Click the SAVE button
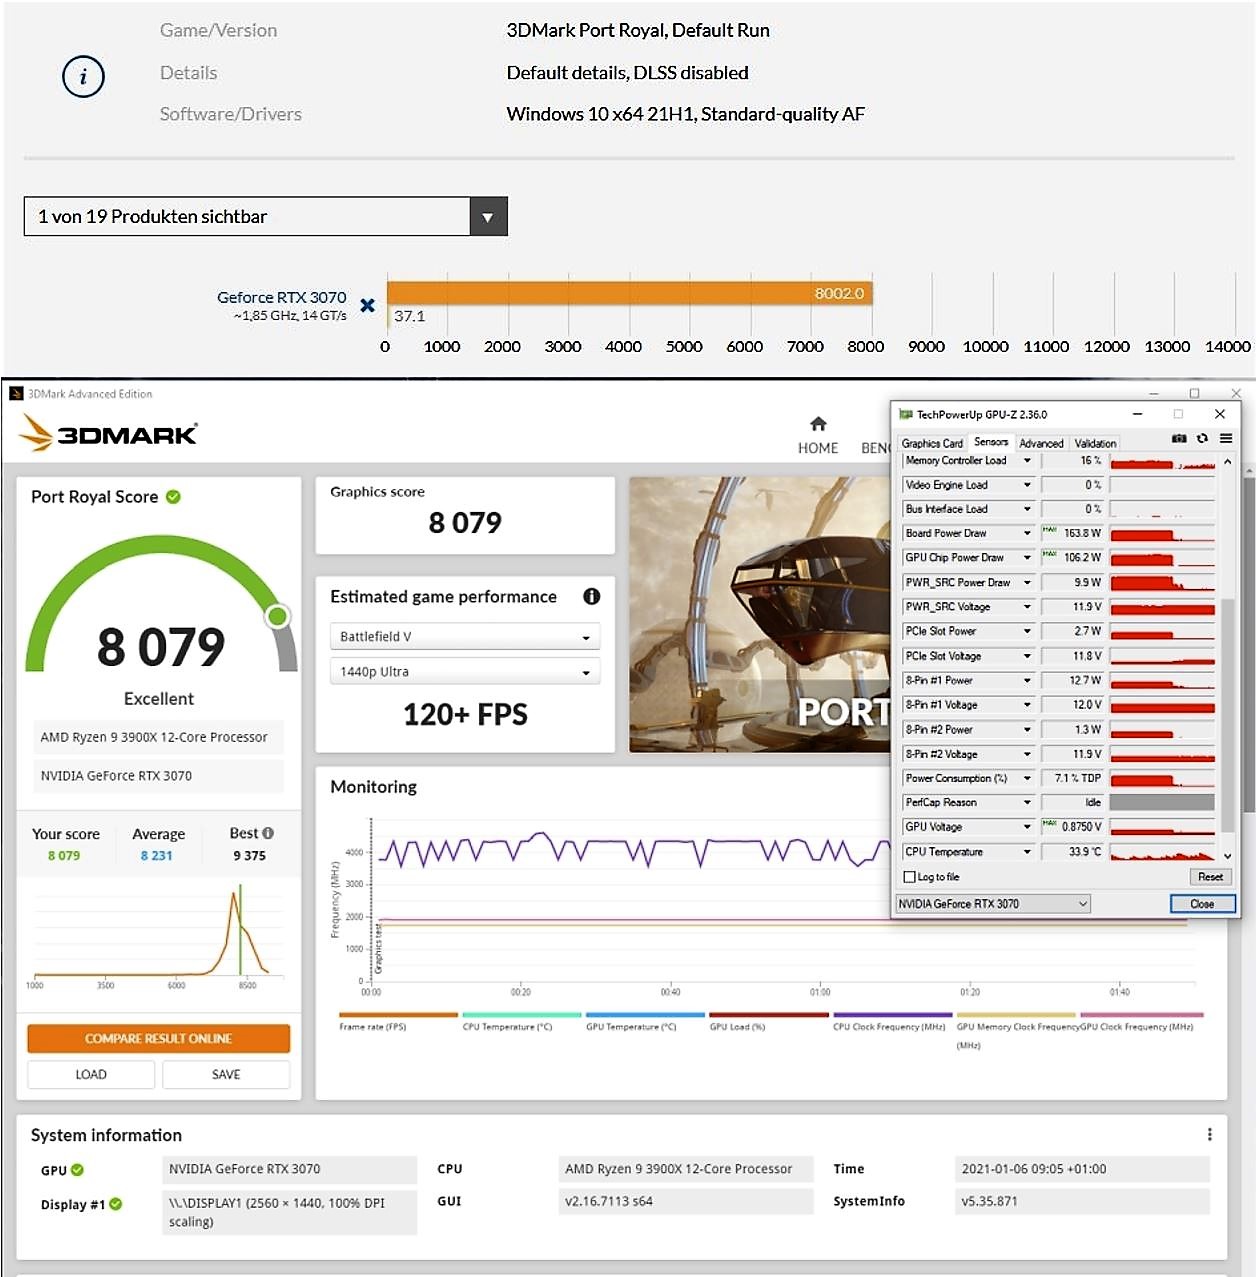Image resolution: width=1256 pixels, height=1277 pixels. [226, 1074]
